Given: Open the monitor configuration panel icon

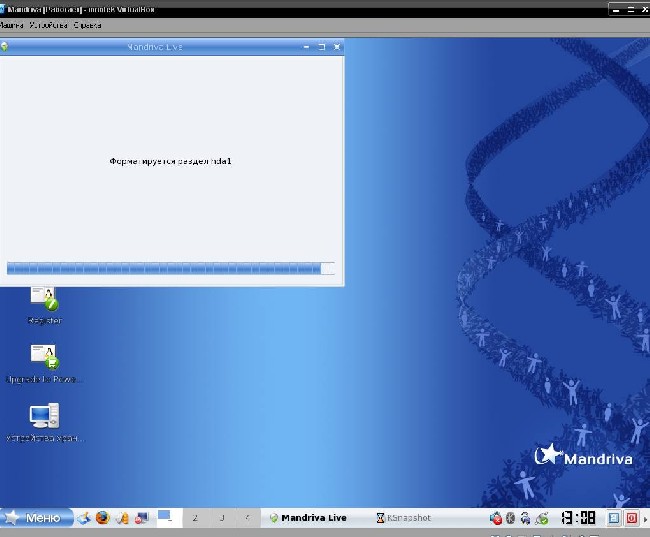Looking at the screenshot, I should [x=141, y=518].
